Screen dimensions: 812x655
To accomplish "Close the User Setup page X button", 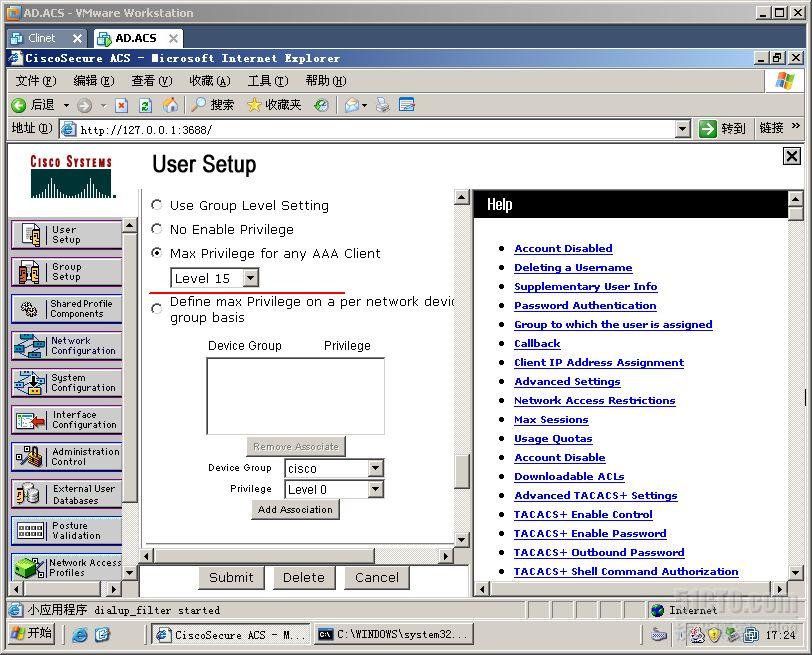I will click(791, 156).
